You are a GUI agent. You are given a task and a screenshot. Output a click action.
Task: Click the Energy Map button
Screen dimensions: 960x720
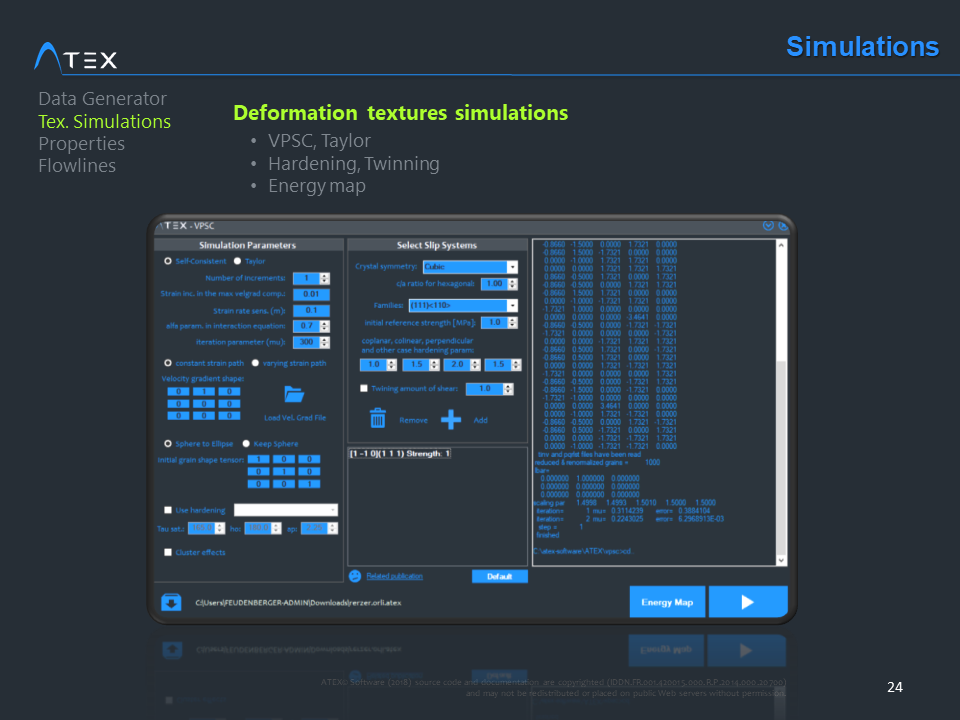pos(667,602)
